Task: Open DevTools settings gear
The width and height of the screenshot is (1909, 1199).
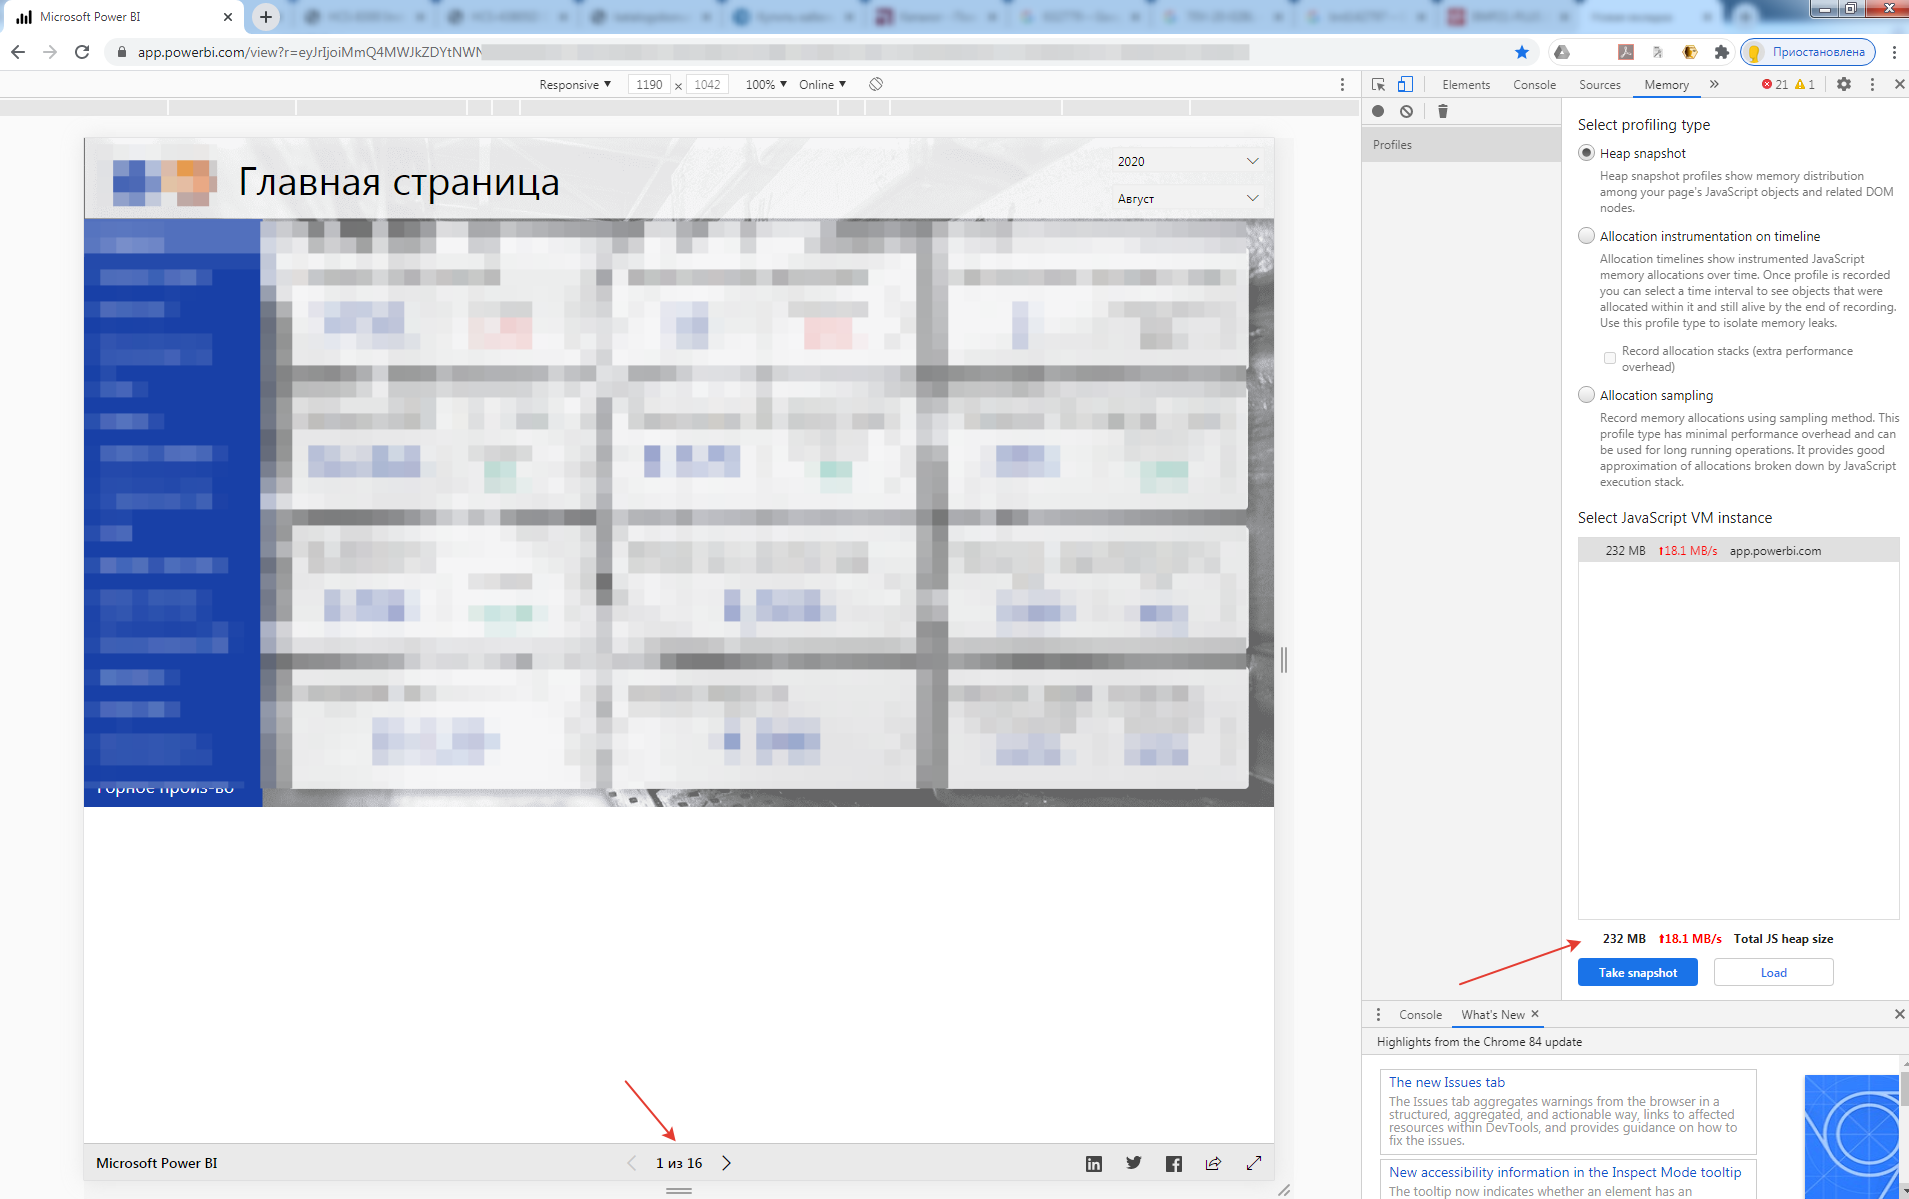Action: pos(1844,84)
